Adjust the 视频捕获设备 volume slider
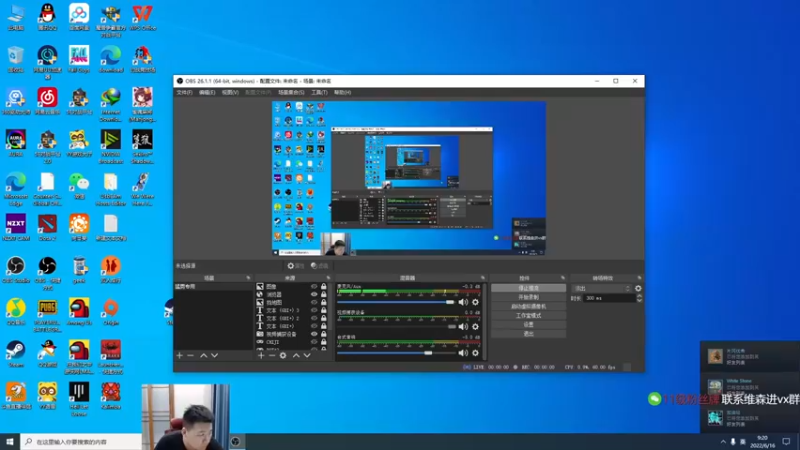Viewport: 800px width, 450px height. [396, 327]
